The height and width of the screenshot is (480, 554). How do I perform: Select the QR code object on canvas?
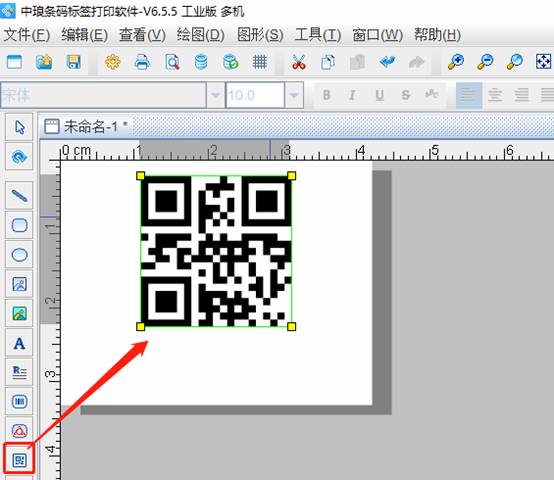pos(216,251)
